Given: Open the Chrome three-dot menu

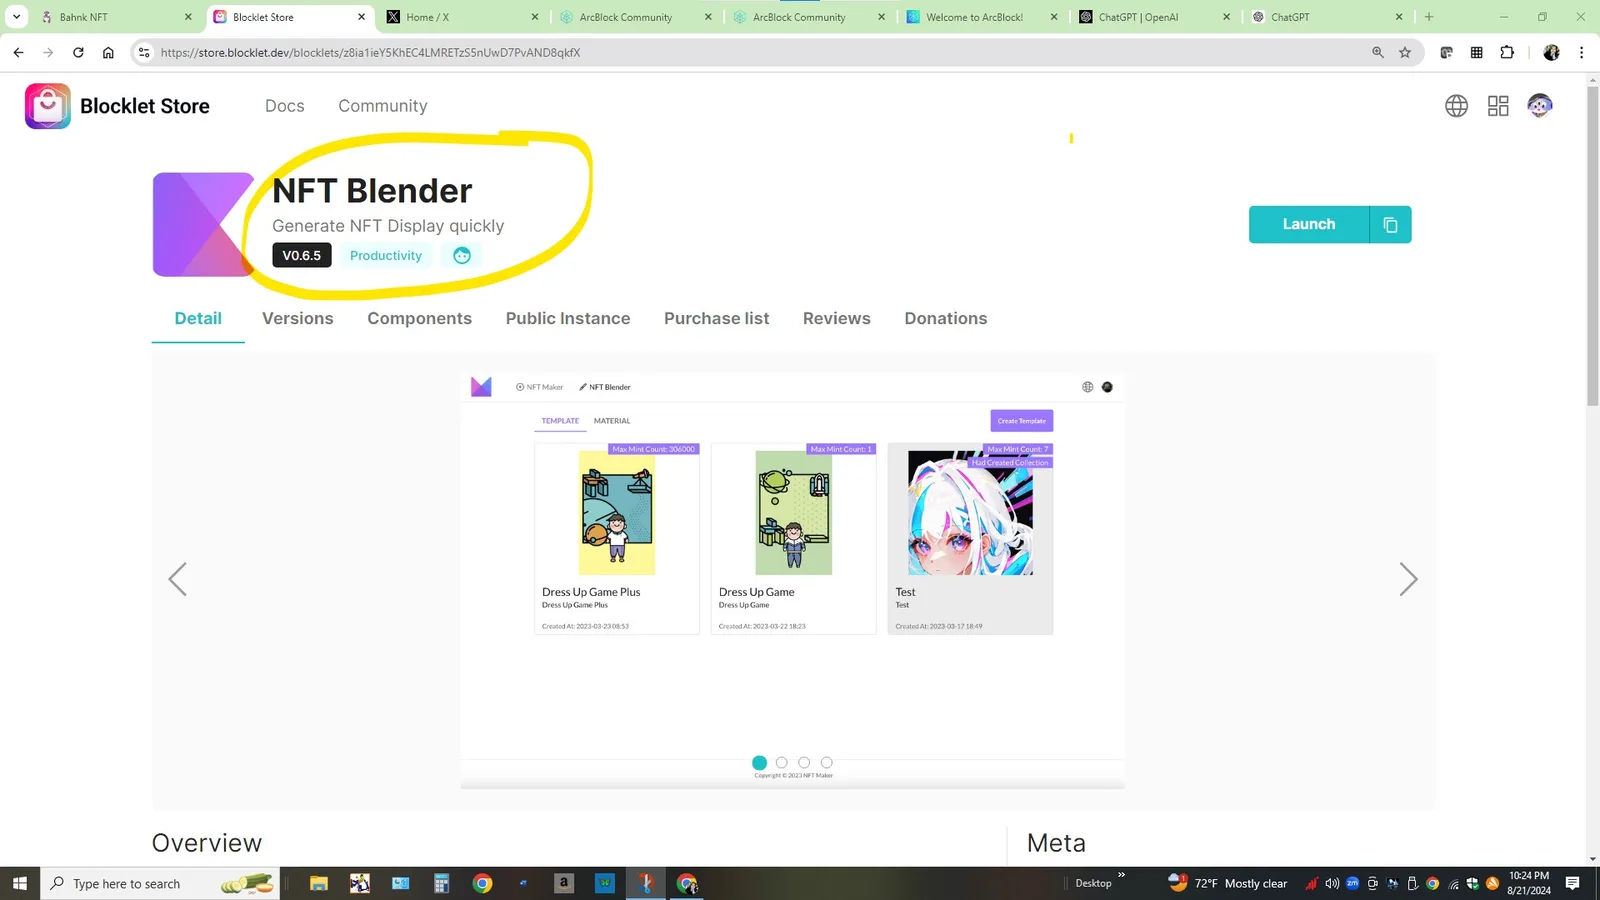Looking at the screenshot, I should (1581, 52).
